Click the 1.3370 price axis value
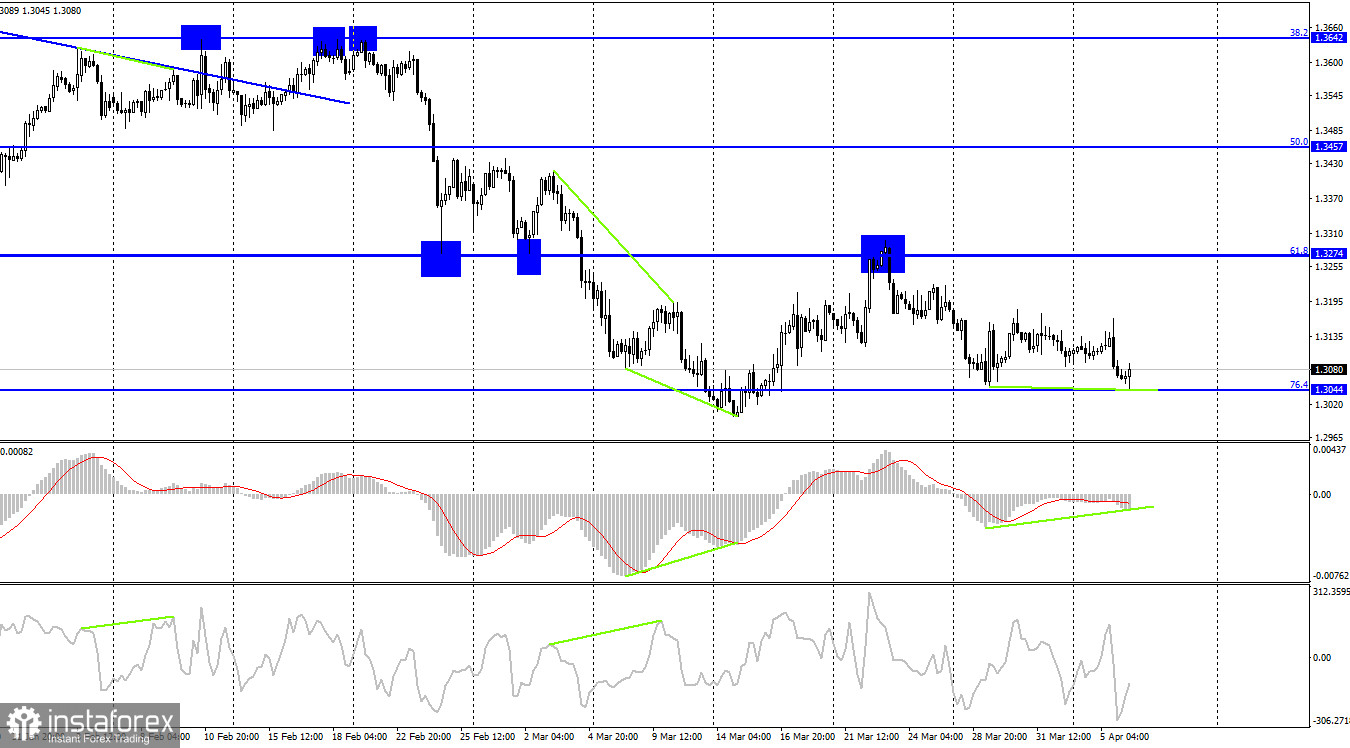 (1331, 199)
